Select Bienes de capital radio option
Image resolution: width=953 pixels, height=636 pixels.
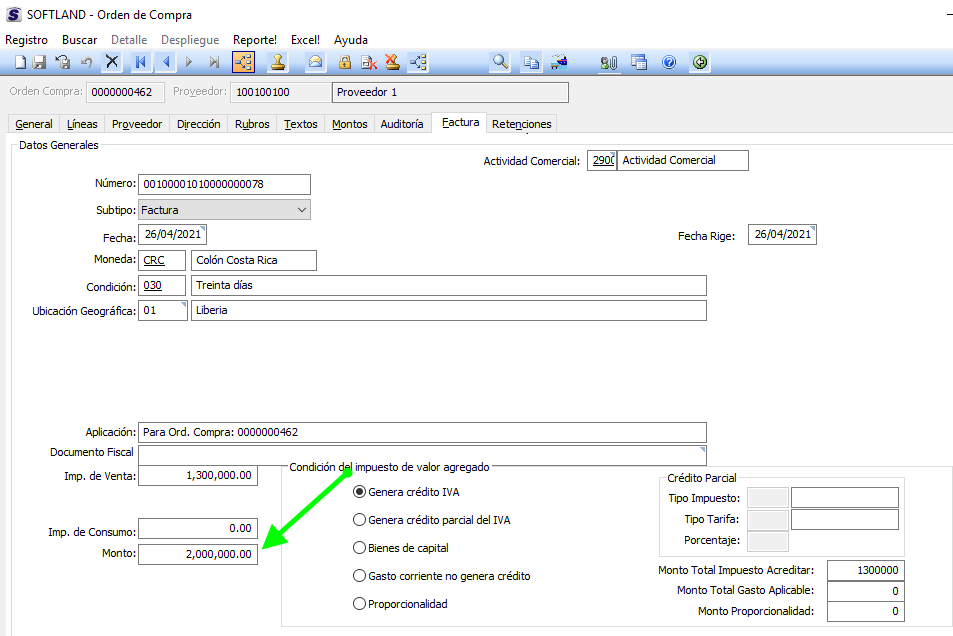pos(360,548)
